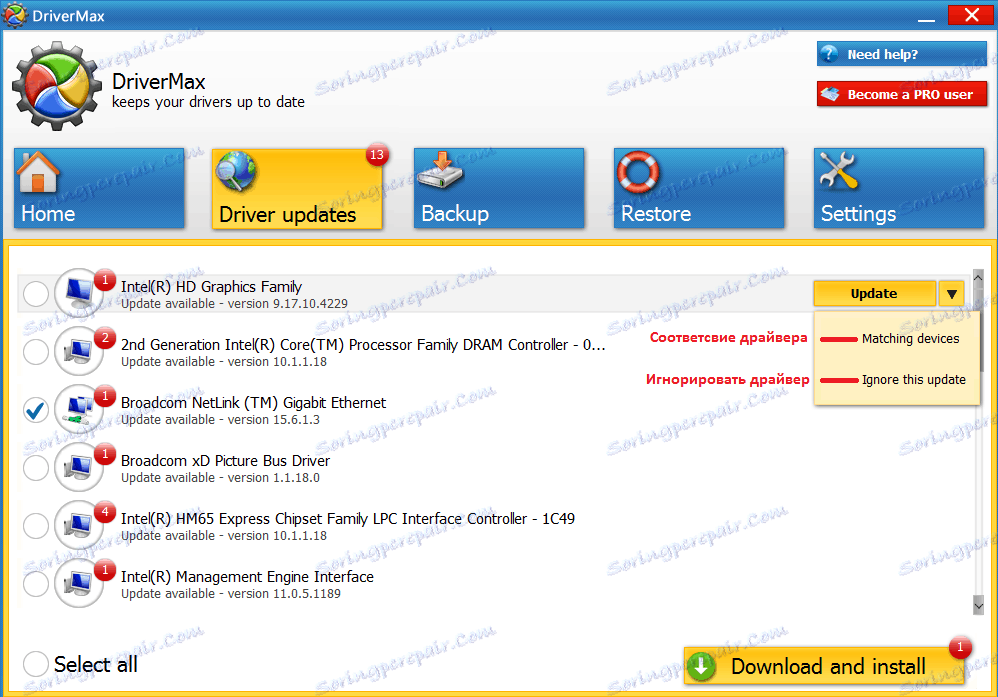Click the globe magnifier icon on Driver updates

[236, 171]
